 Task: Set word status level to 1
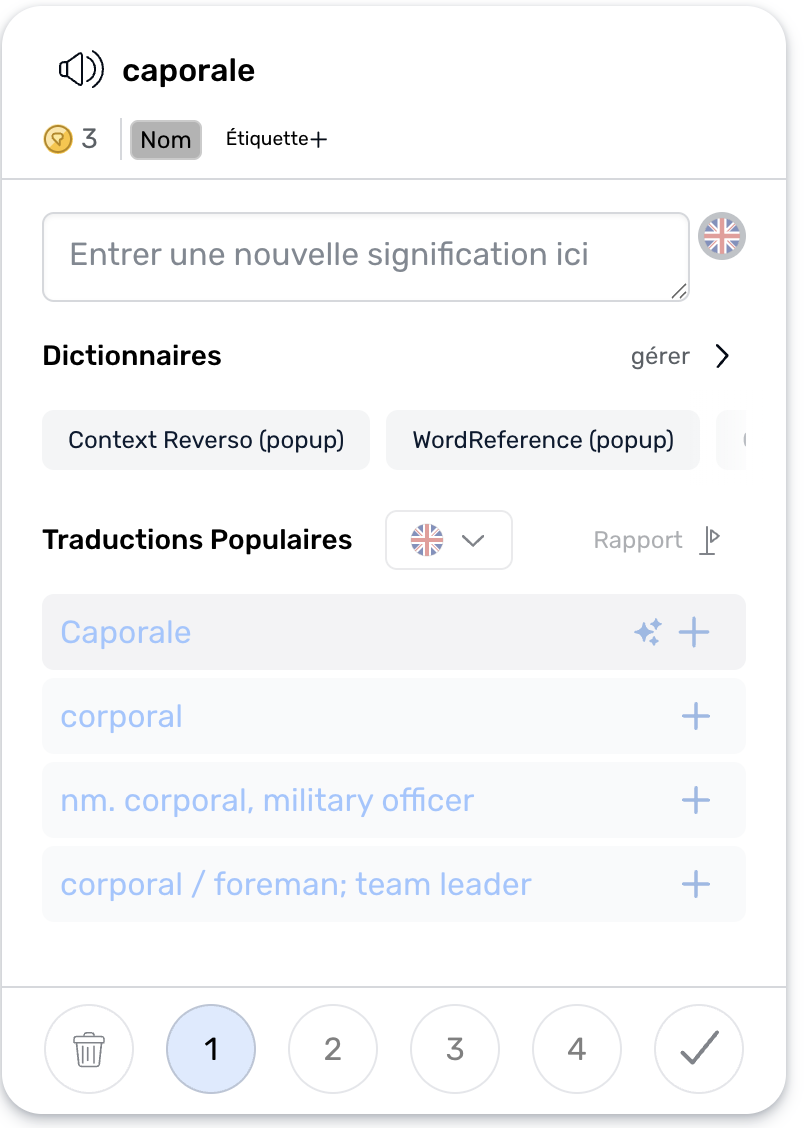211,1049
